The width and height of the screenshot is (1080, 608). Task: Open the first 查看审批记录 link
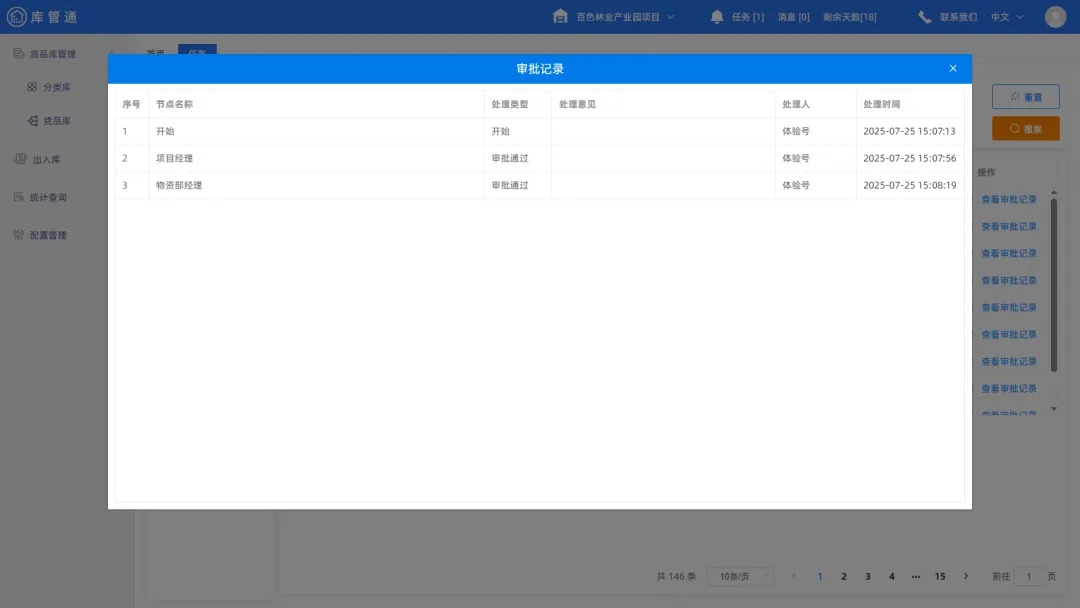click(1008, 199)
